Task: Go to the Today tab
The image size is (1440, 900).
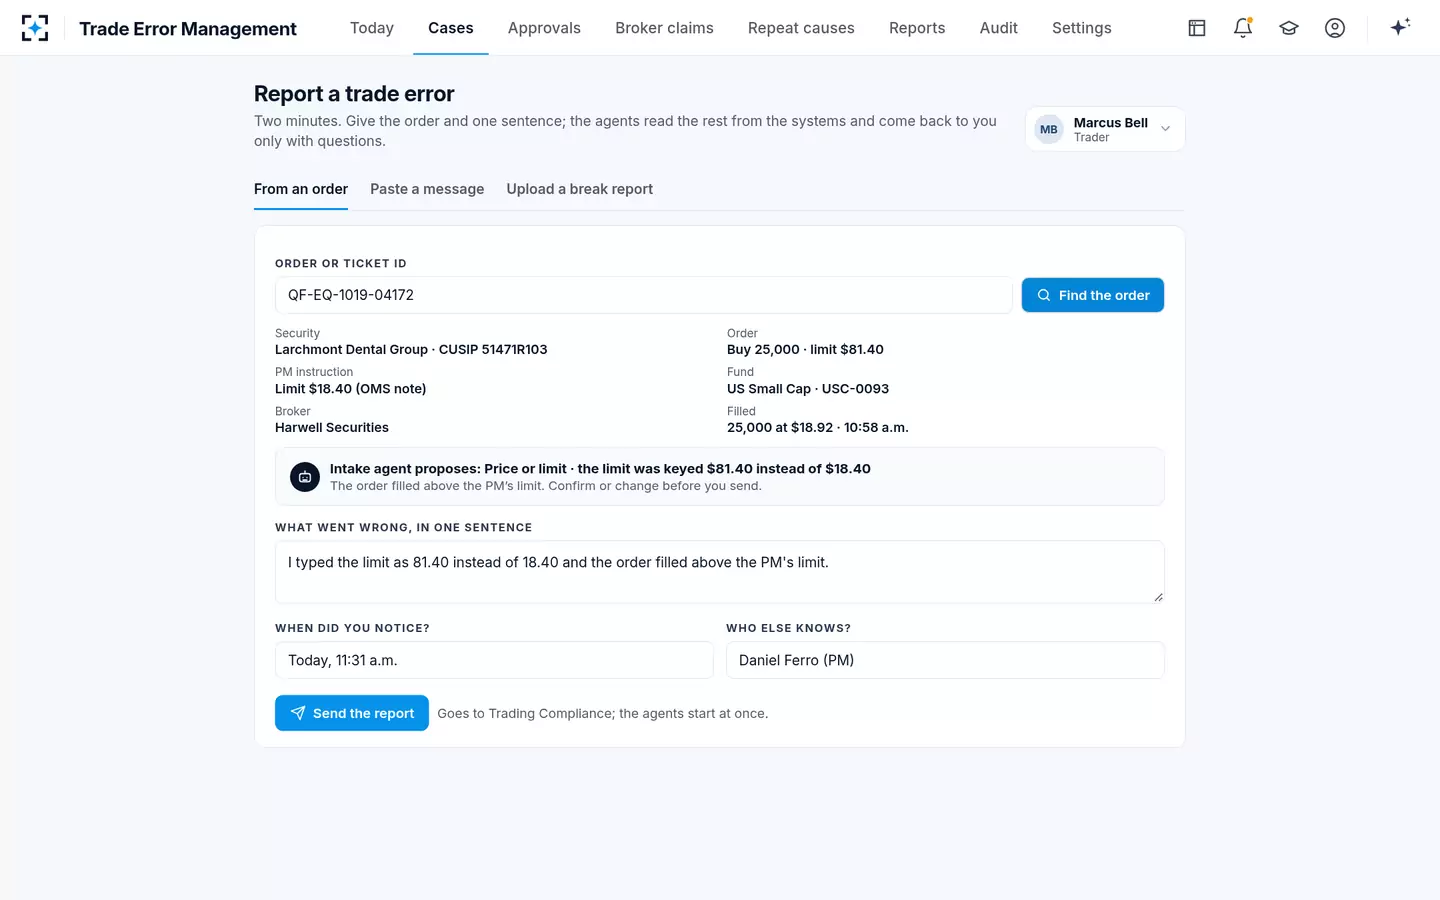Action: 372,28
